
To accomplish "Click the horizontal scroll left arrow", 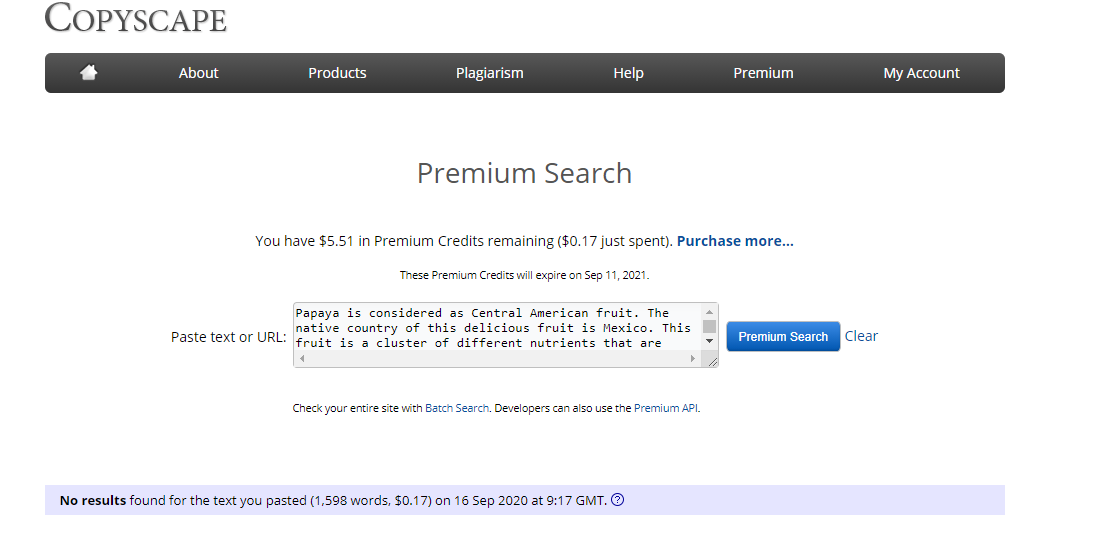I will [302, 358].
